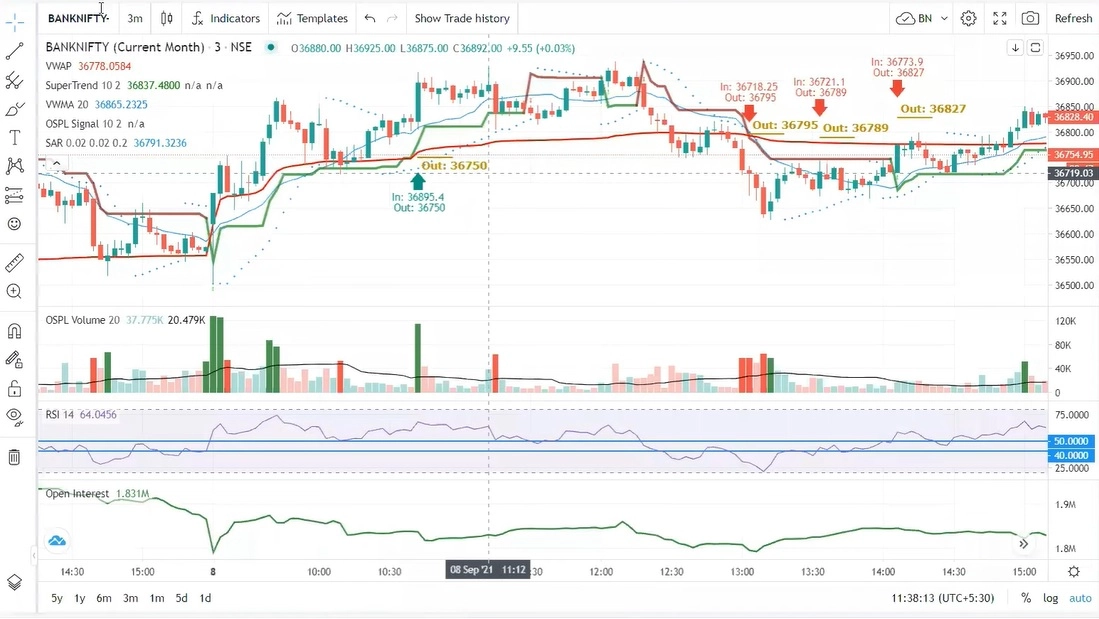Image resolution: width=1099 pixels, height=619 pixels.
Task: Toggle lock all drawing tools
Action: pyautogui.click(x=15, y=388)
